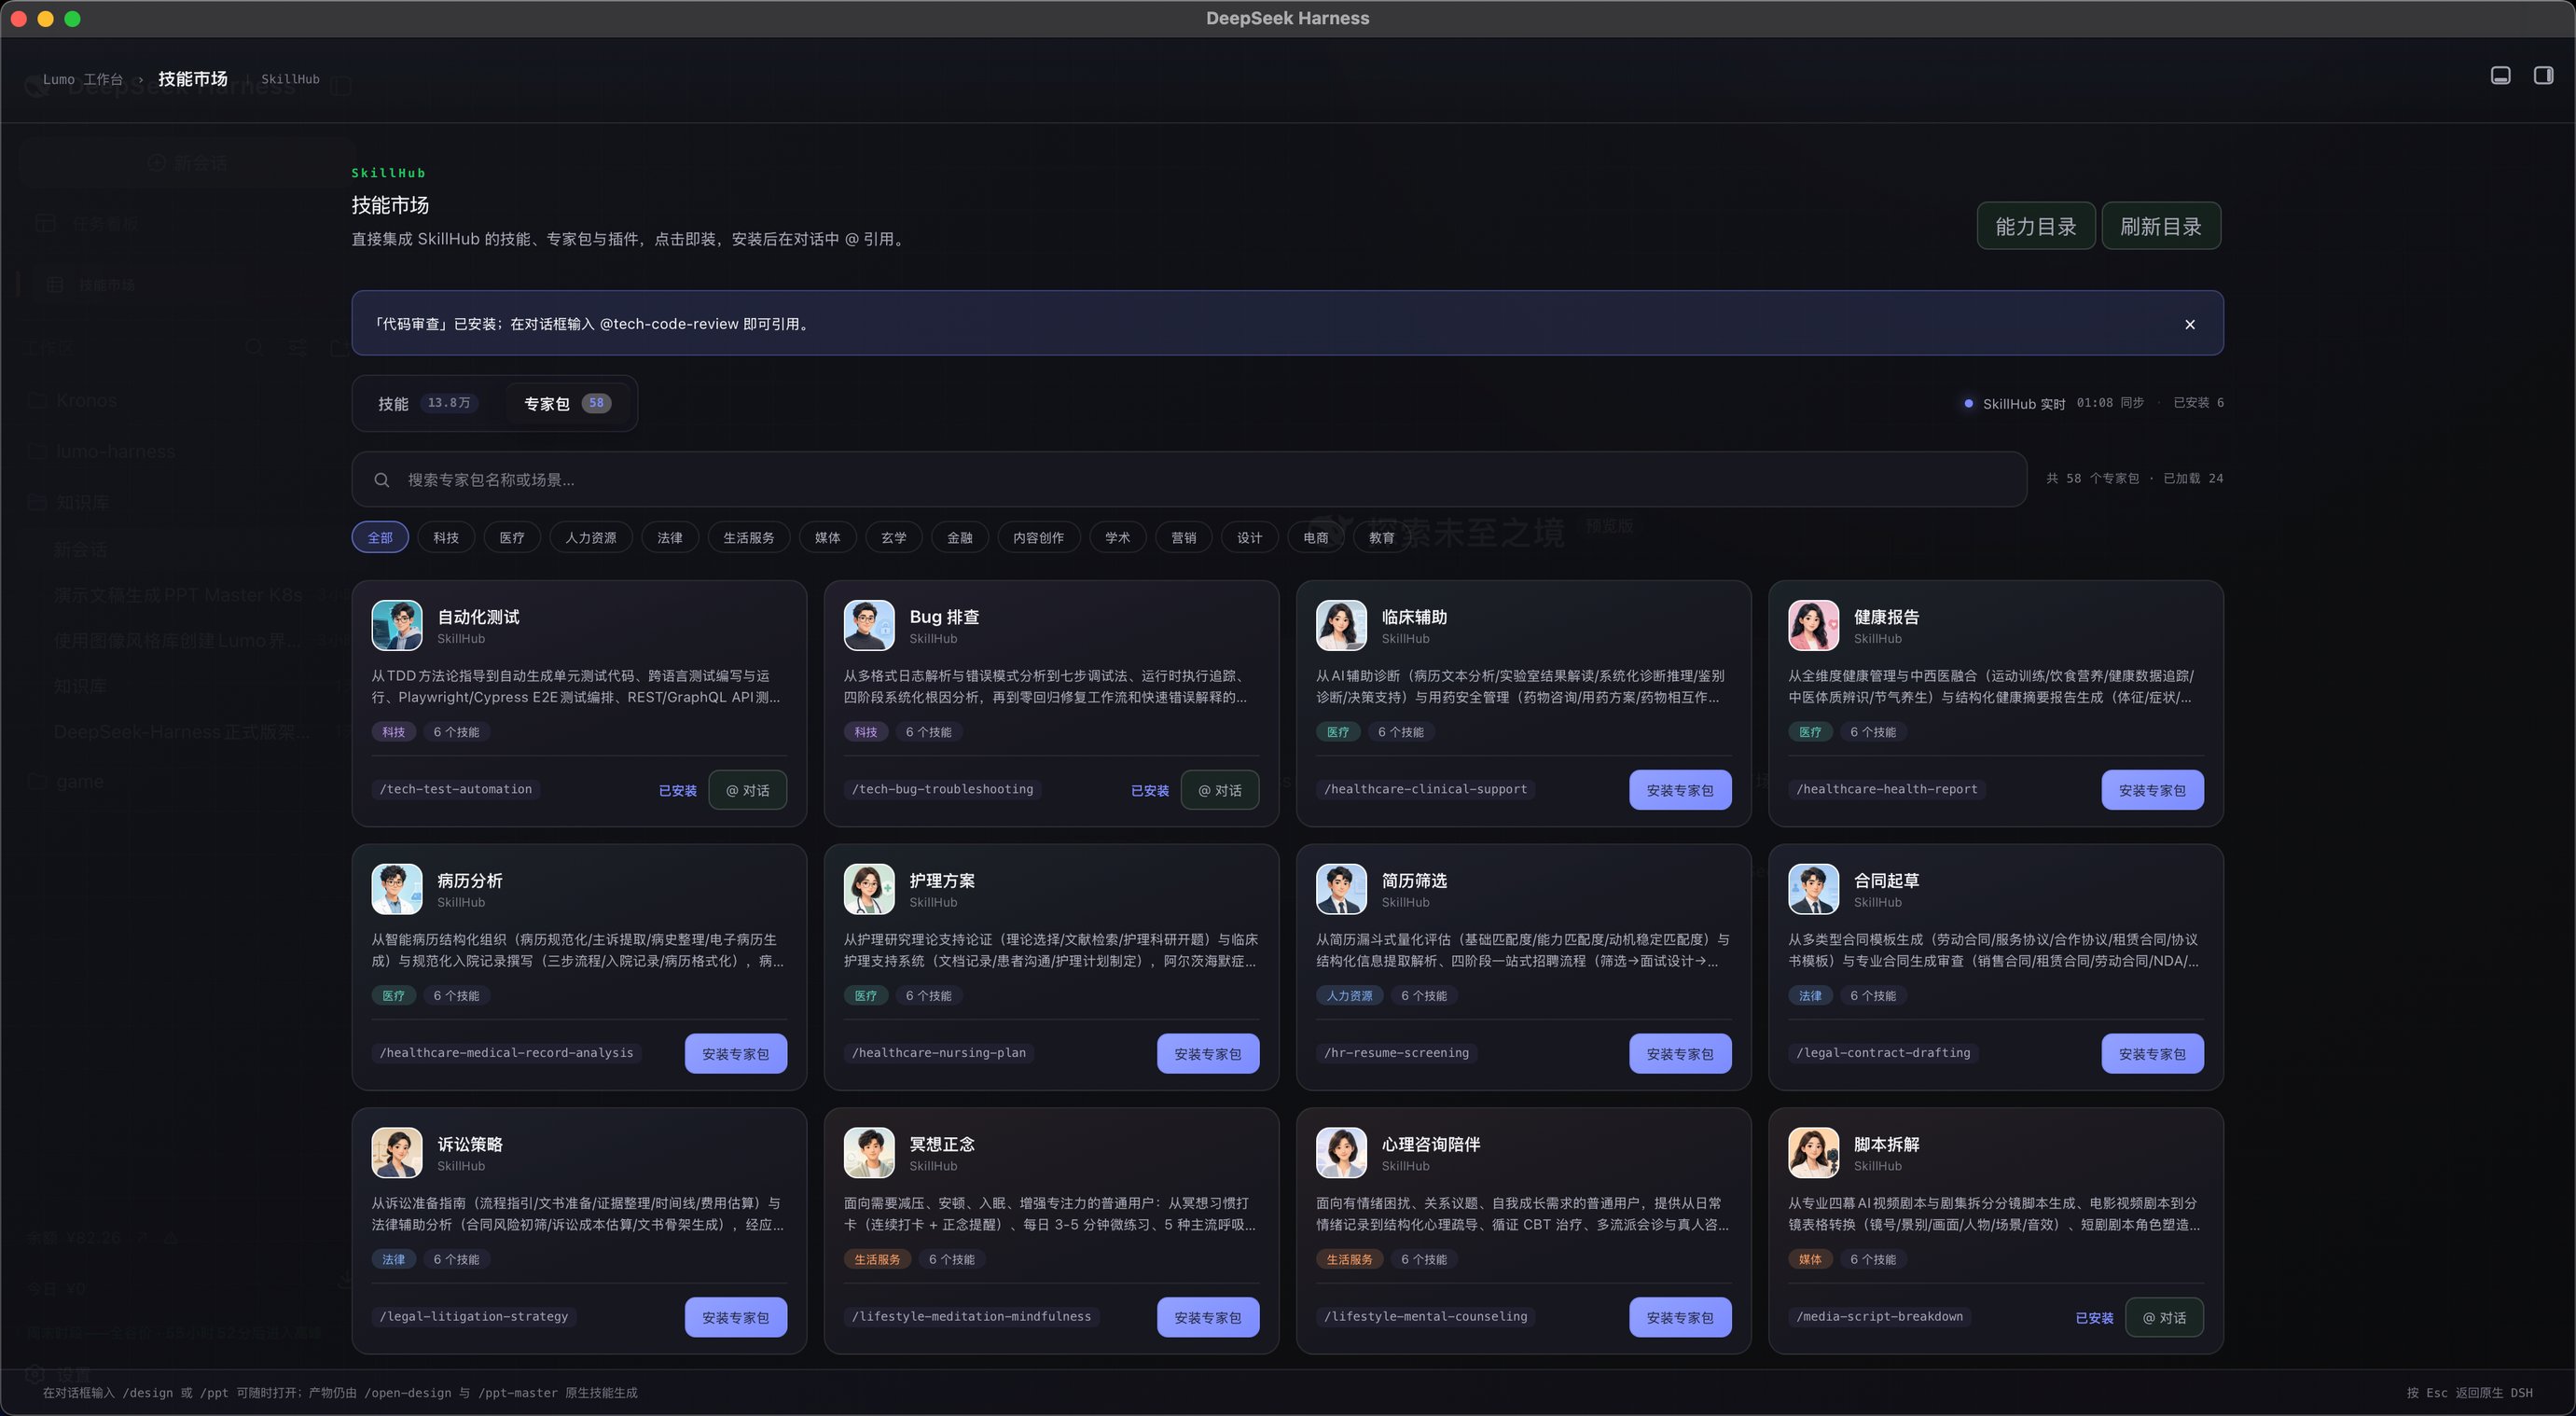Open the 护理方案 expert avatar
2576x1416 pixels.
tap(869, 890)
